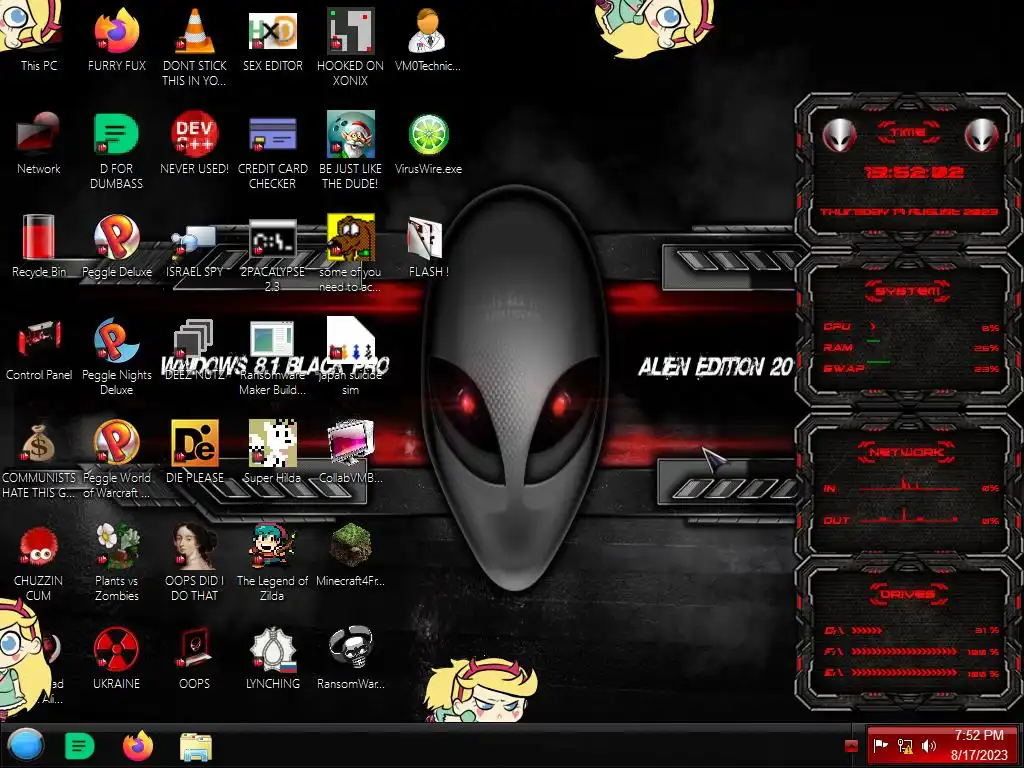Open the Peggle Deluxe shortcut

116,246
